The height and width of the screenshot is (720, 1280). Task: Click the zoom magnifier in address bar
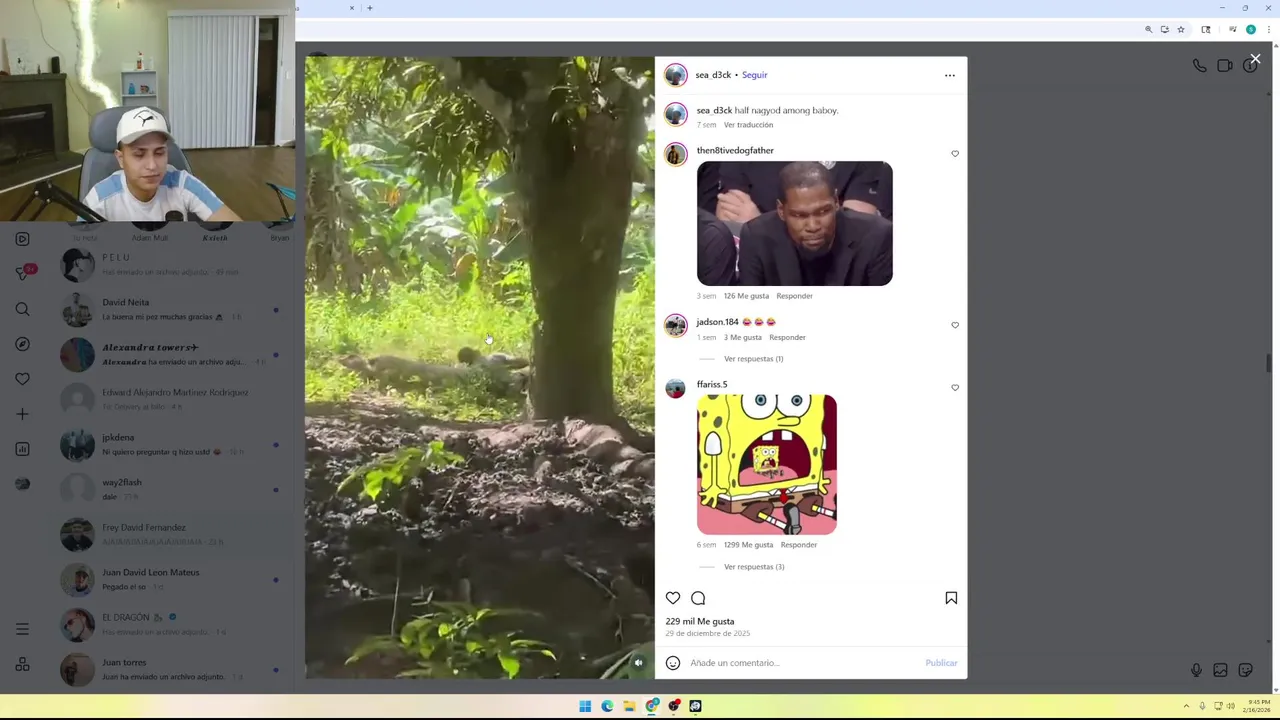click(x=1149, y=30)
